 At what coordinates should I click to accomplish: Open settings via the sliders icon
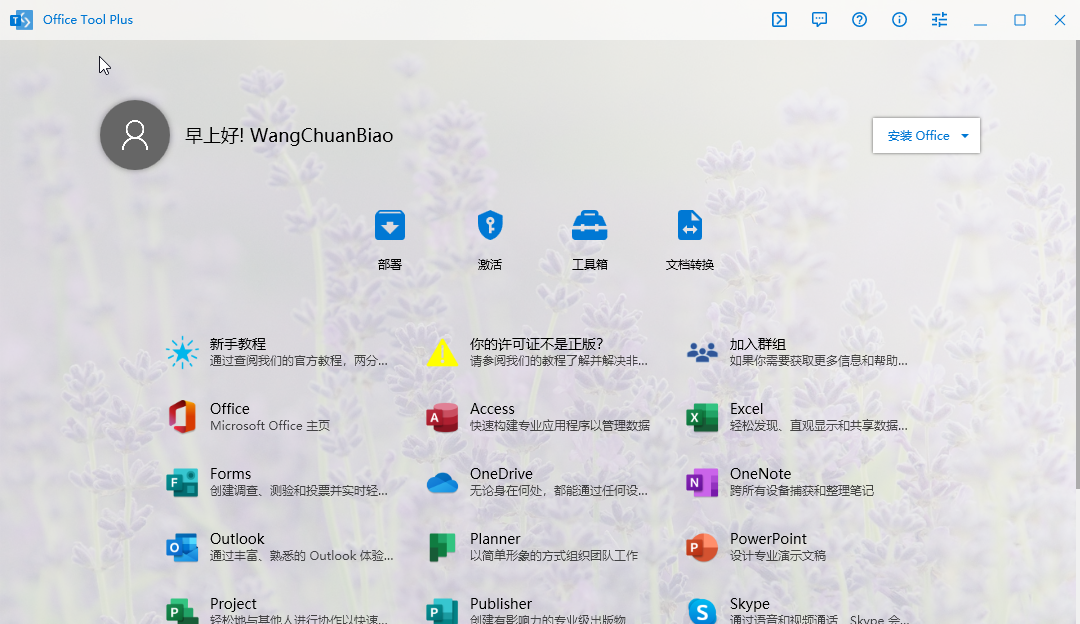coord(939,19)
